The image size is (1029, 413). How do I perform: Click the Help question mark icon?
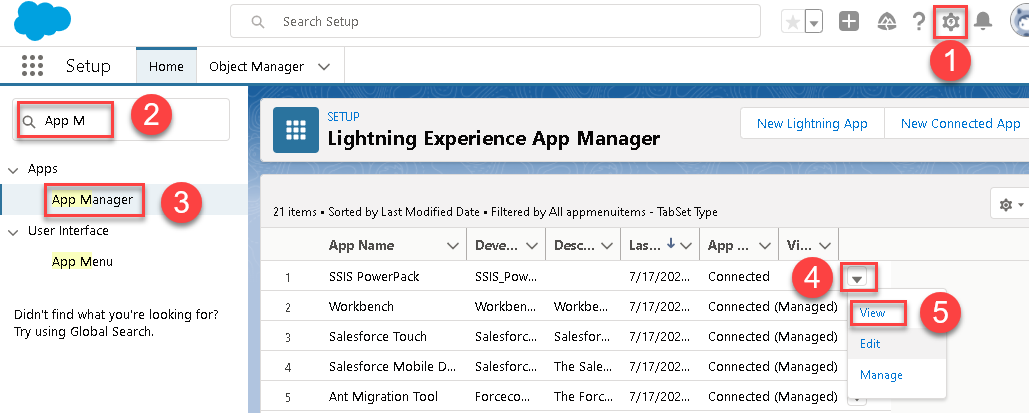[919, 21]
